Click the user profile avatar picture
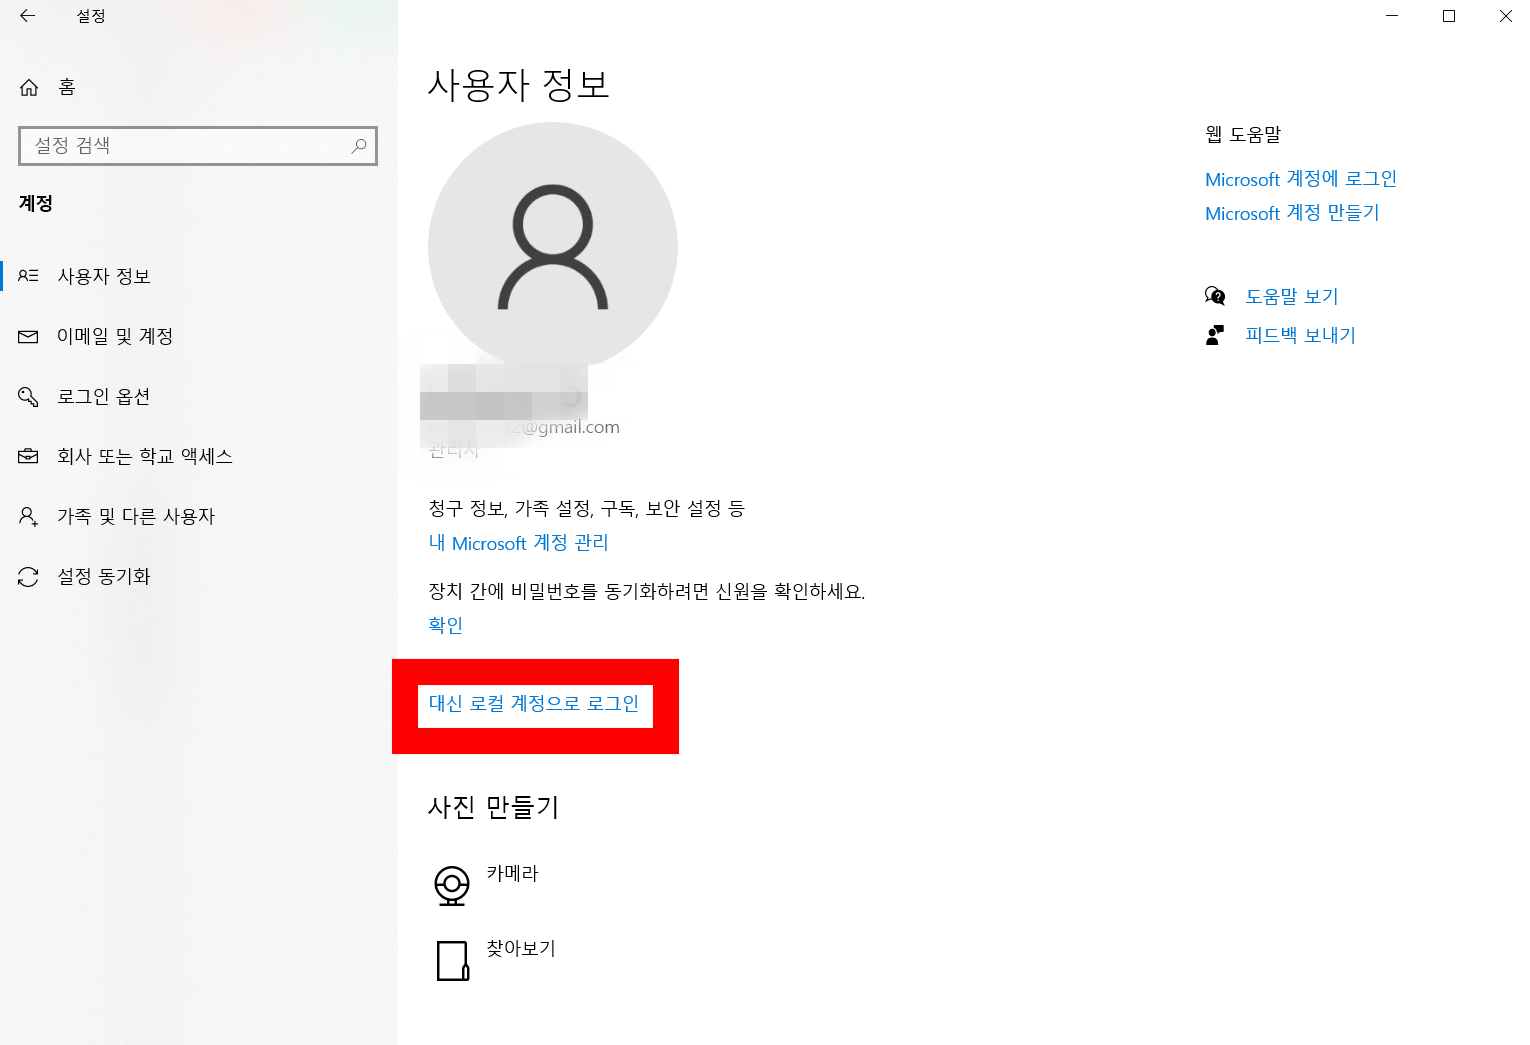The width and height of the screenshot is (1530, 1045). (x=553, y=247)
